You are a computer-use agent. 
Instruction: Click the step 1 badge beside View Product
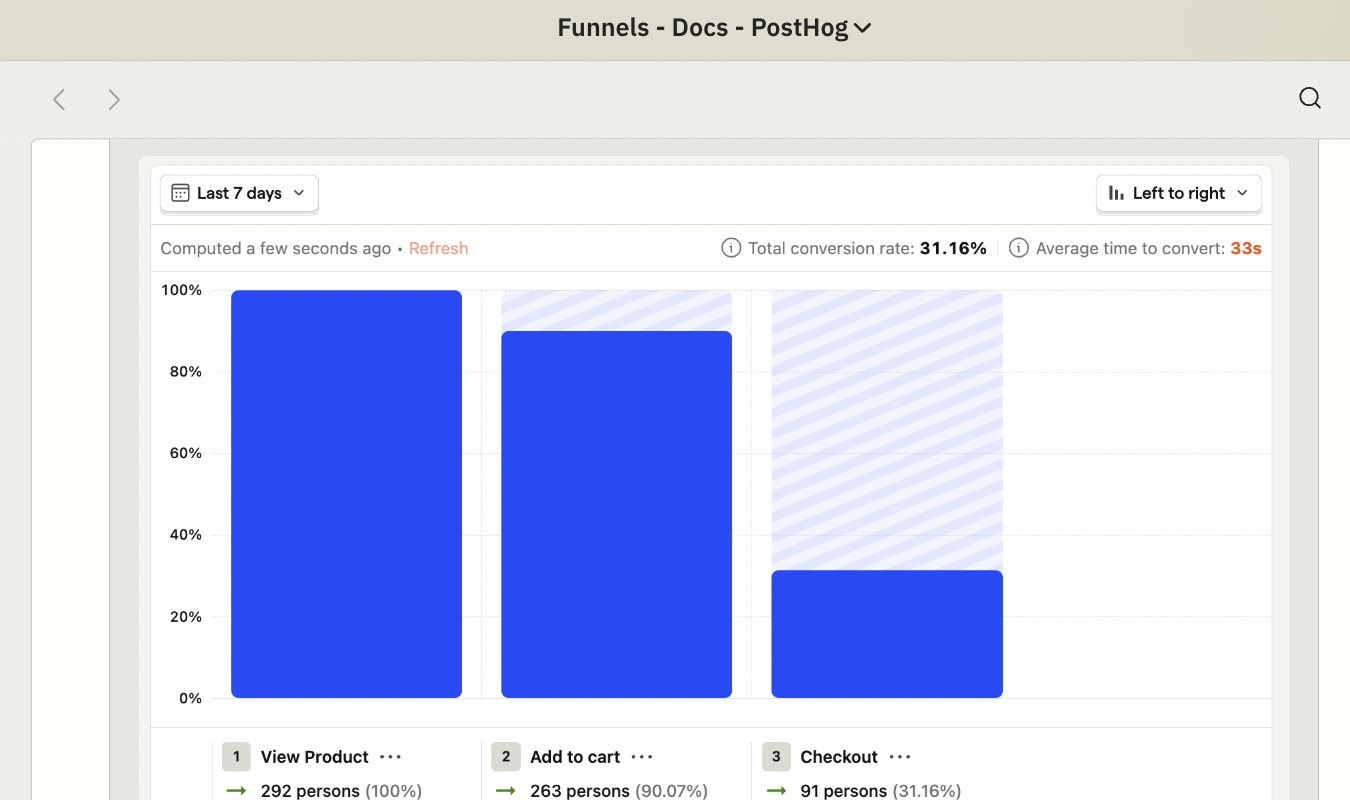(236, 757)
